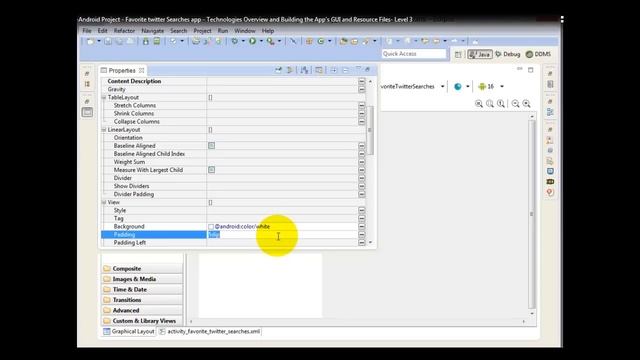Maximize the layout editor panel icon
640x360 pixels.
tap(531, 70)
